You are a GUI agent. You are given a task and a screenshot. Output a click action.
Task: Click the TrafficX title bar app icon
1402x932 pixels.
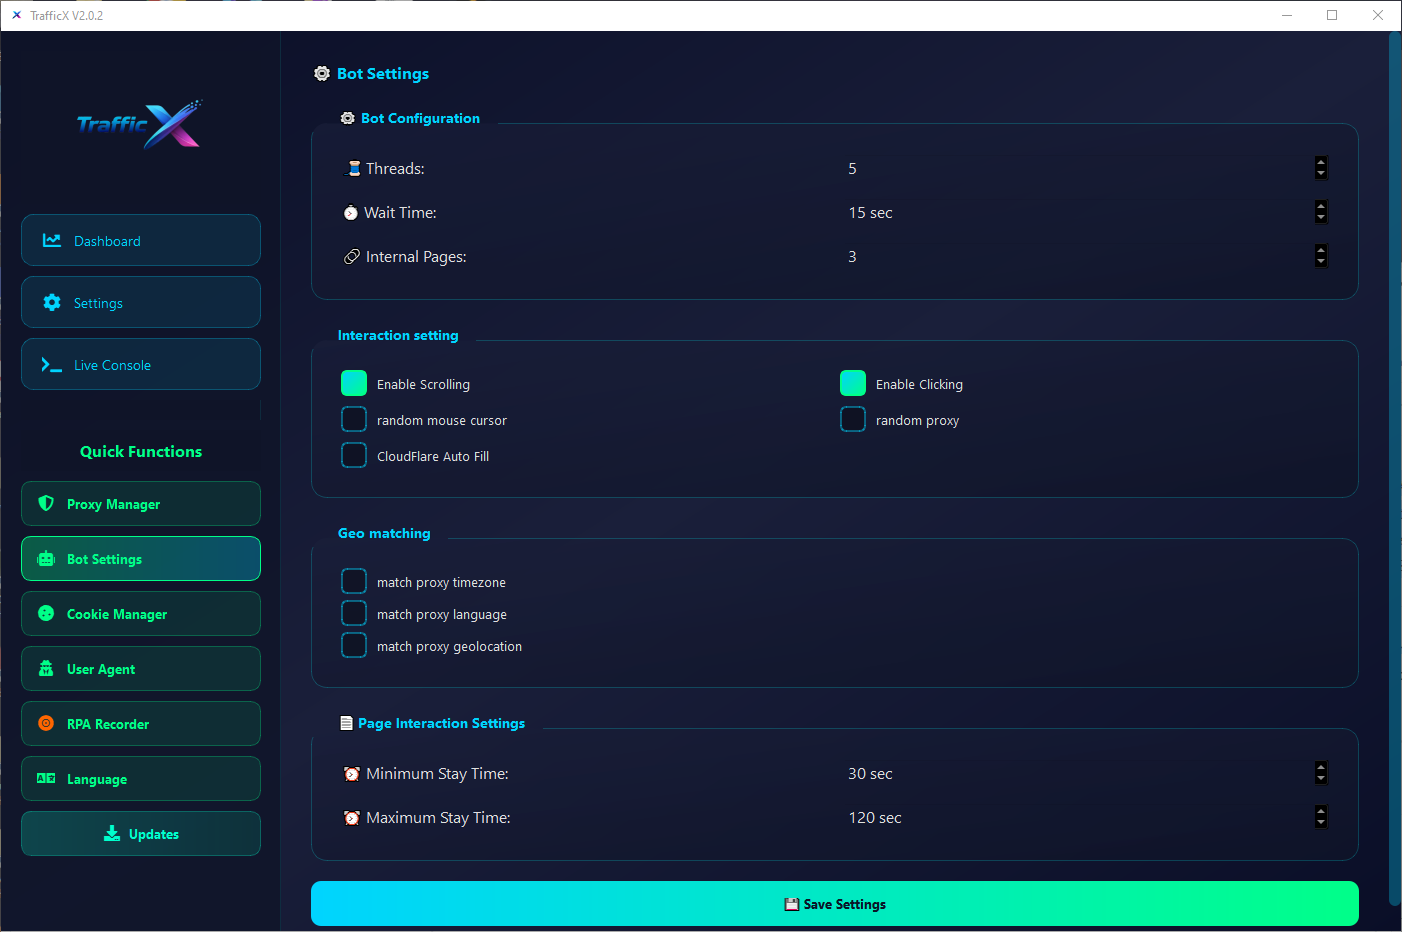pyautogui.click(x=16, y=15)
